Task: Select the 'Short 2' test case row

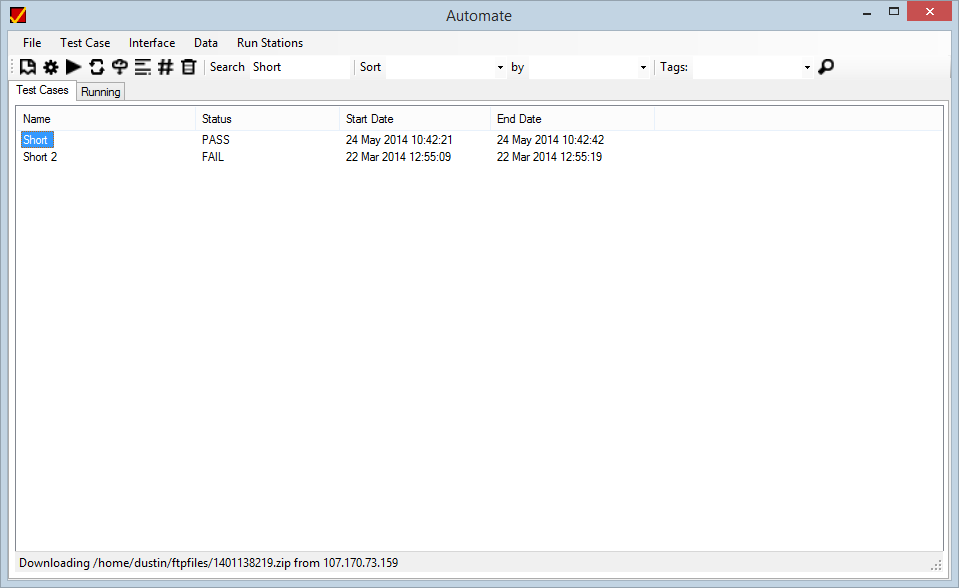Action: coord(40,157)
